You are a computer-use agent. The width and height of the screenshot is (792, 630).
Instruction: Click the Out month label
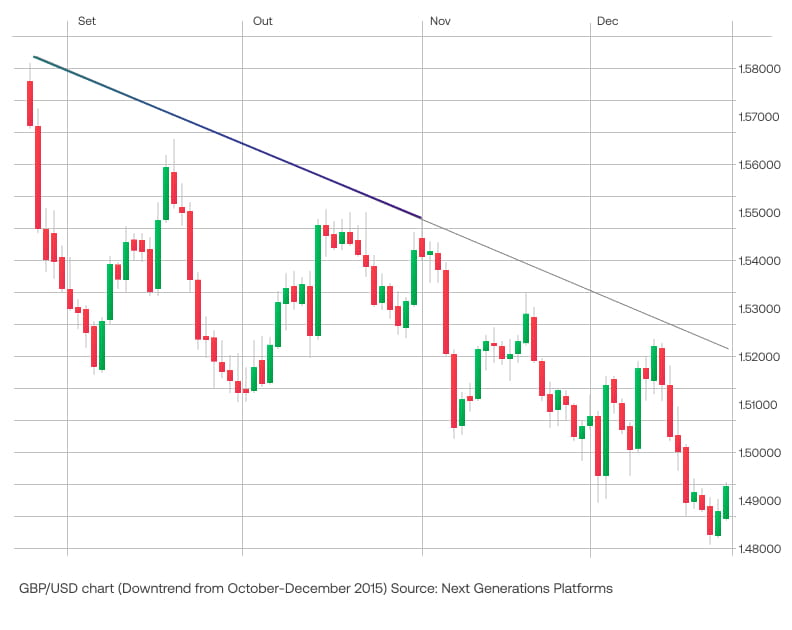(x=263, y=21)
